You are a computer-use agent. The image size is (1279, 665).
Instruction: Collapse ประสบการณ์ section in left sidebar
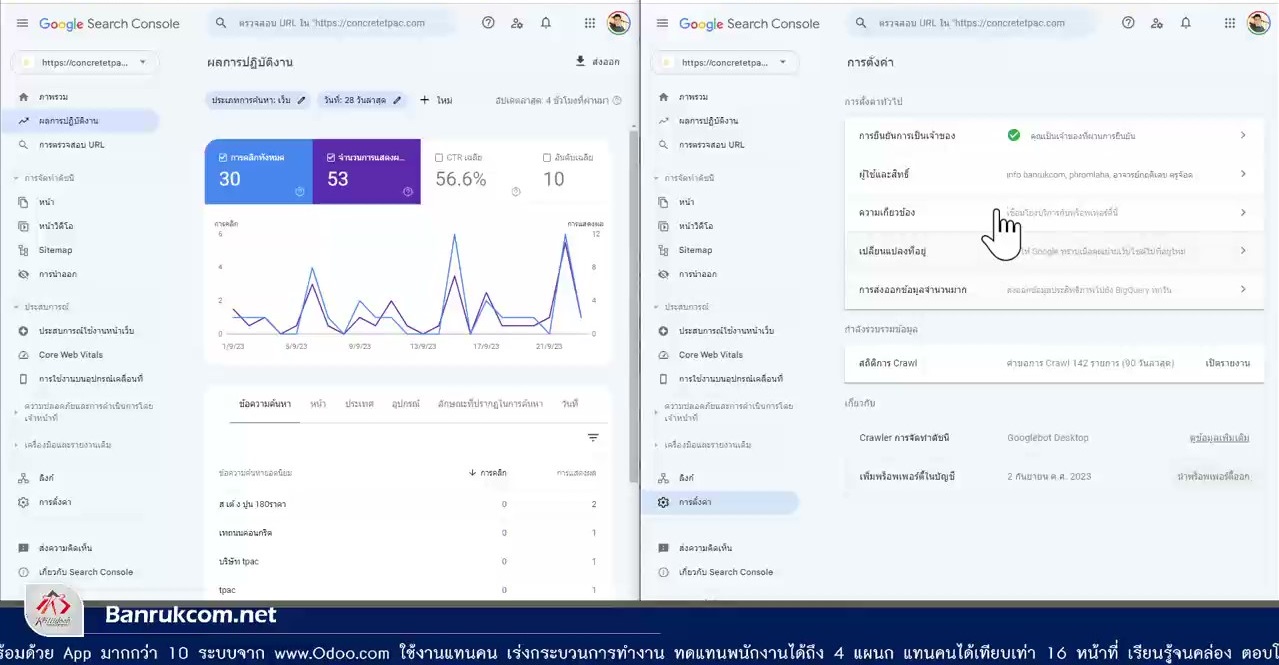pyautogui.click(x=42, y=307)
